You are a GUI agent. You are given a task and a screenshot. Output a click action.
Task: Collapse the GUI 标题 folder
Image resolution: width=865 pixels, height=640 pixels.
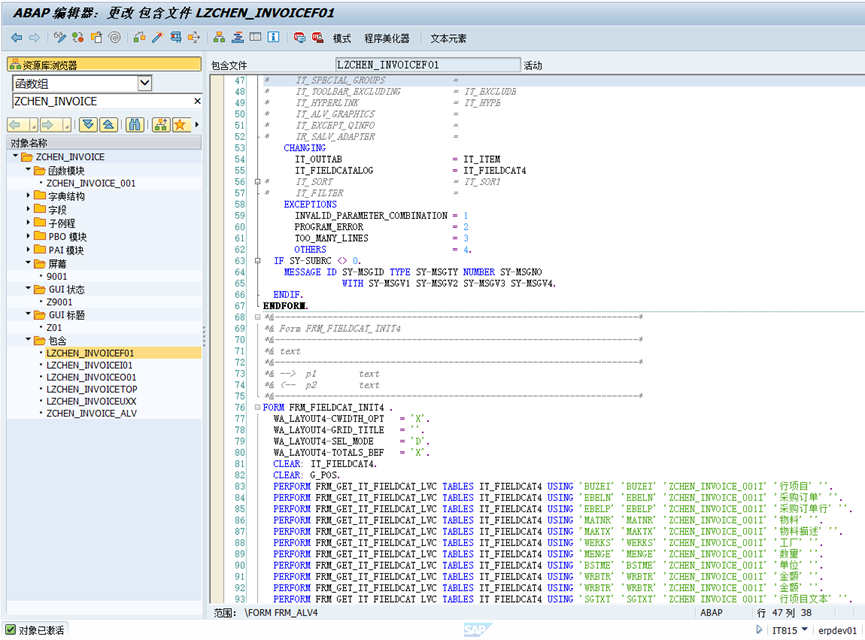pos(28,313)
